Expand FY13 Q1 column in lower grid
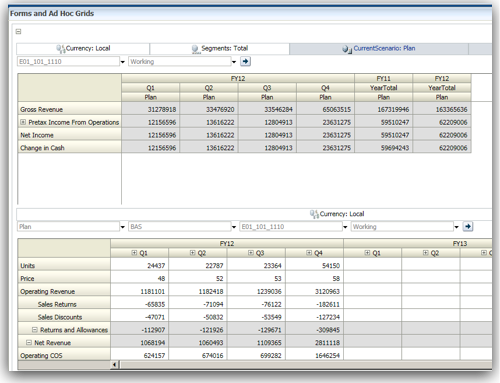 coord(367,253)
